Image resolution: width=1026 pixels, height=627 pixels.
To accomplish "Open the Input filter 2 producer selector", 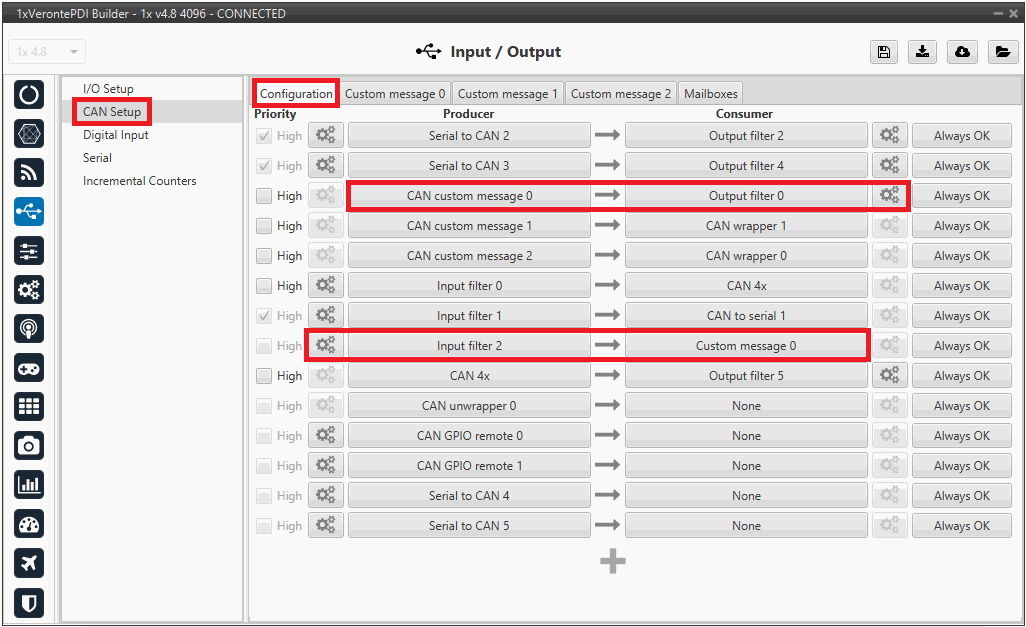I will point(469,346).
